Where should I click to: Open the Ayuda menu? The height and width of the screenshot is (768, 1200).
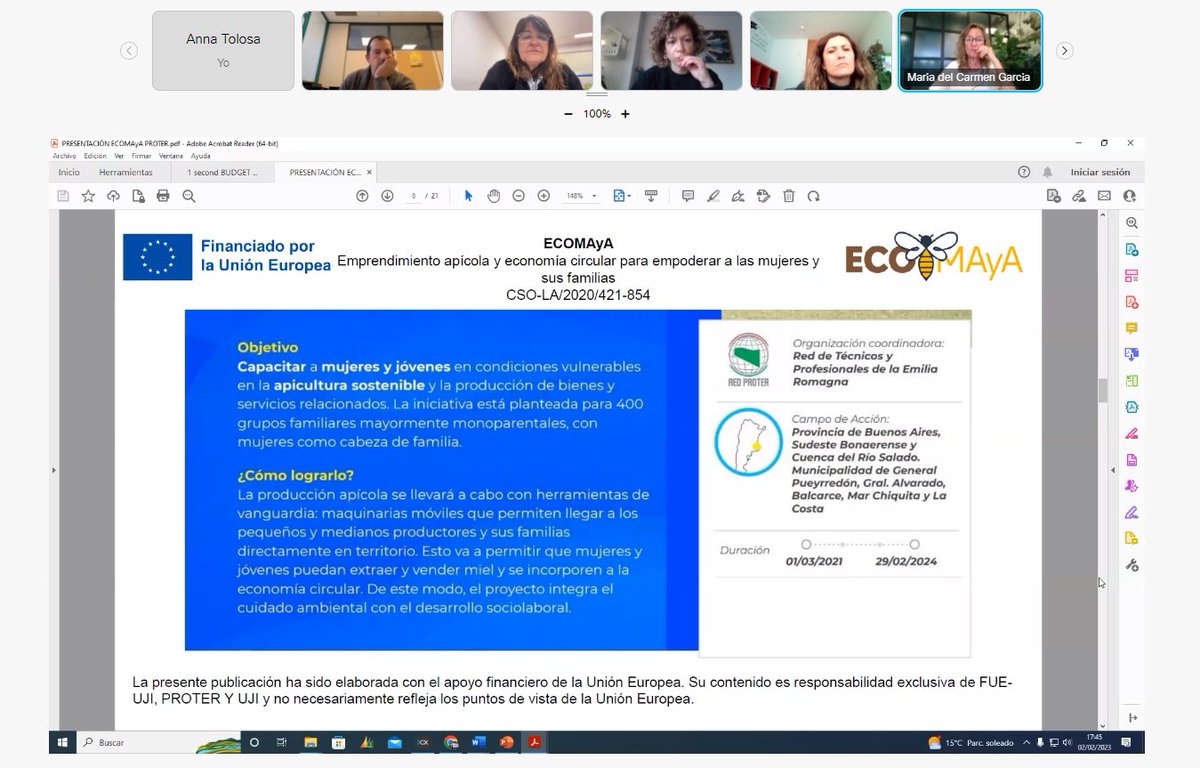(x=201, y=156)
